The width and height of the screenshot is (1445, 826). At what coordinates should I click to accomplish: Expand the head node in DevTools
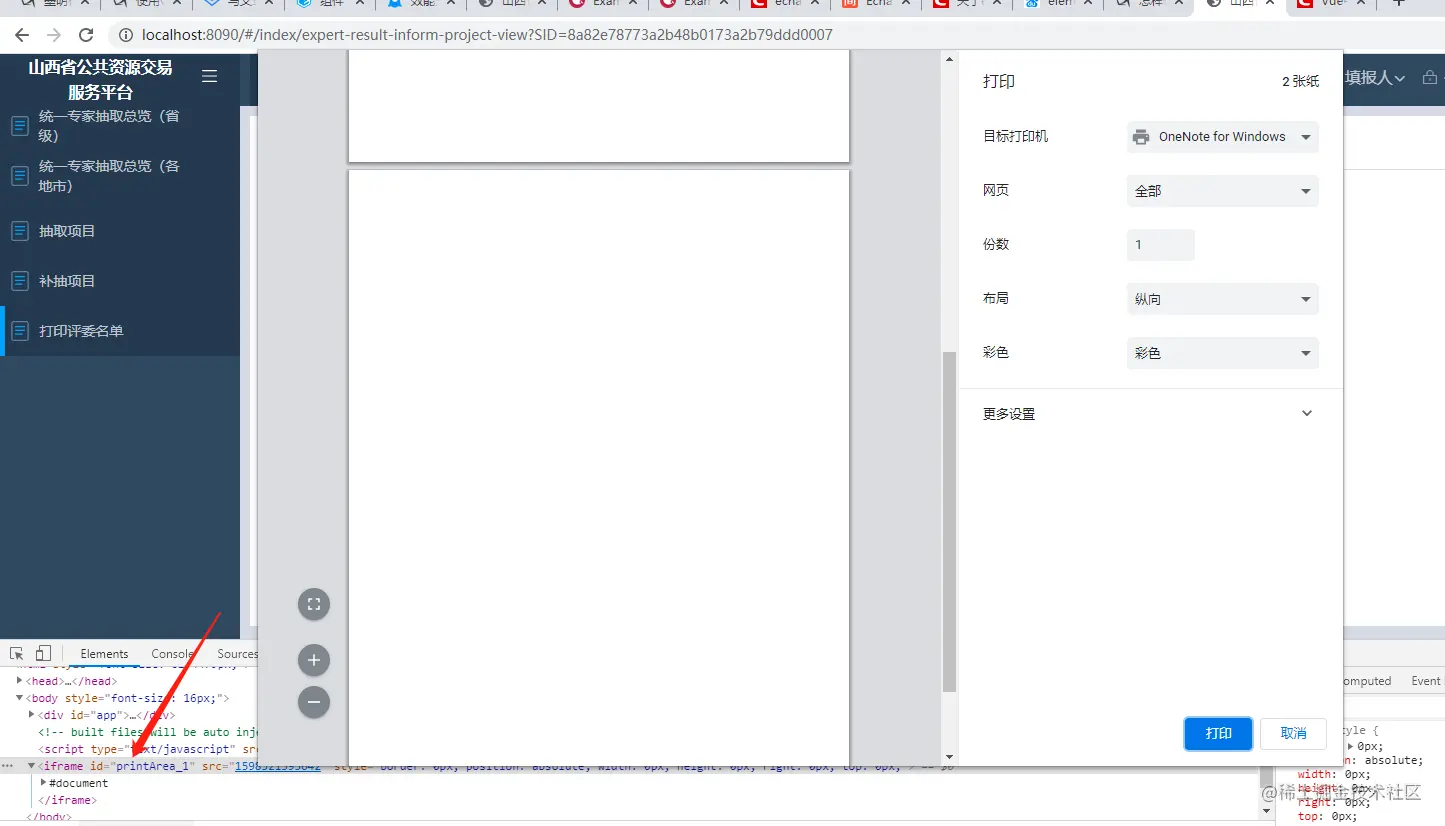pos(19,680)
